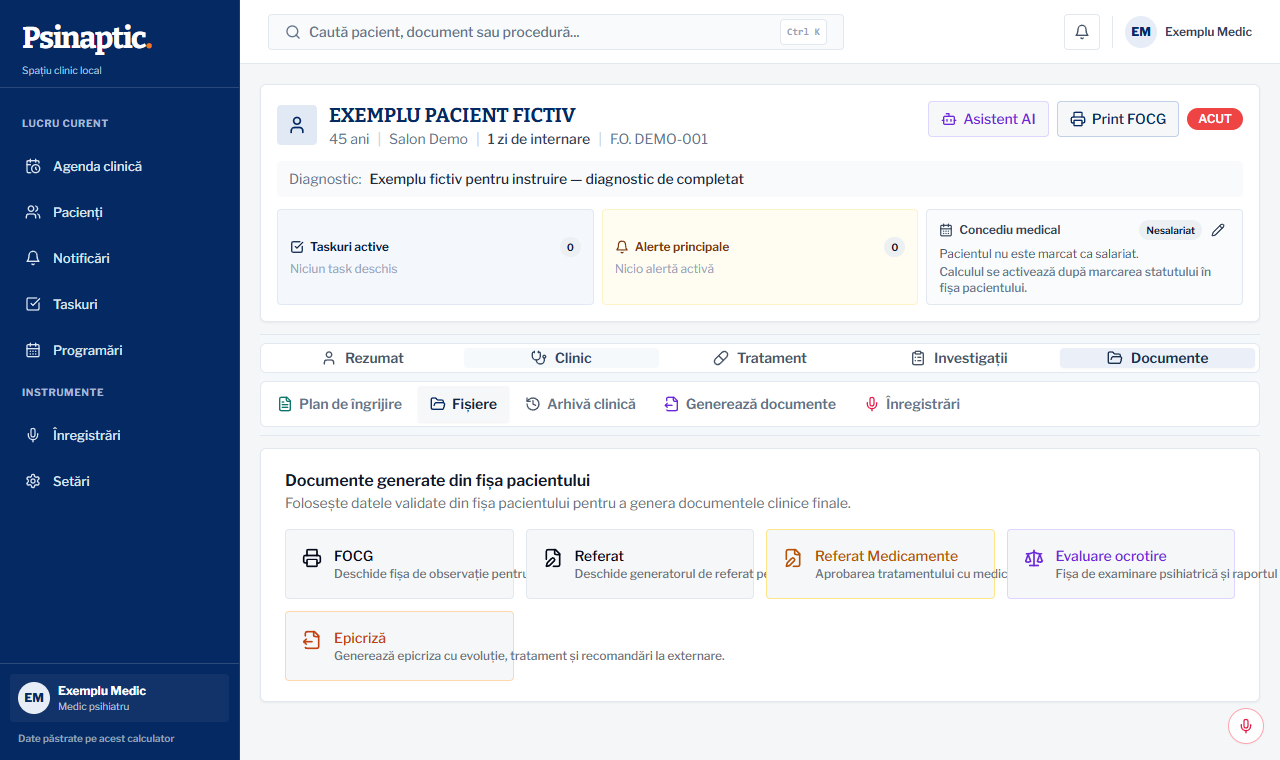This screenshot has width=1280, height=760.
Task: Go to Pacienți in the sidebar
Action: 120,212
